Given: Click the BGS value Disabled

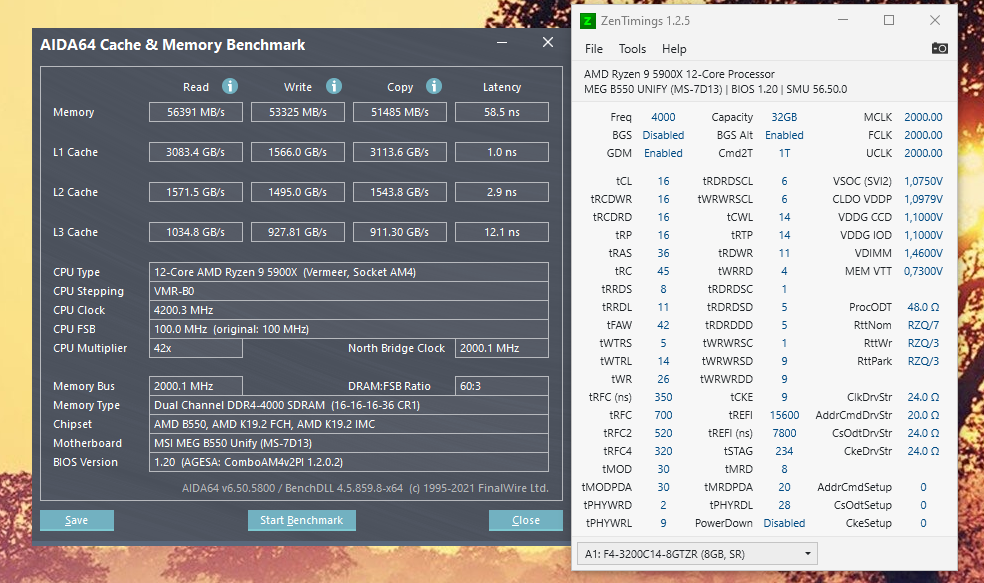Looking at the screenshot, I should (663, 136).
